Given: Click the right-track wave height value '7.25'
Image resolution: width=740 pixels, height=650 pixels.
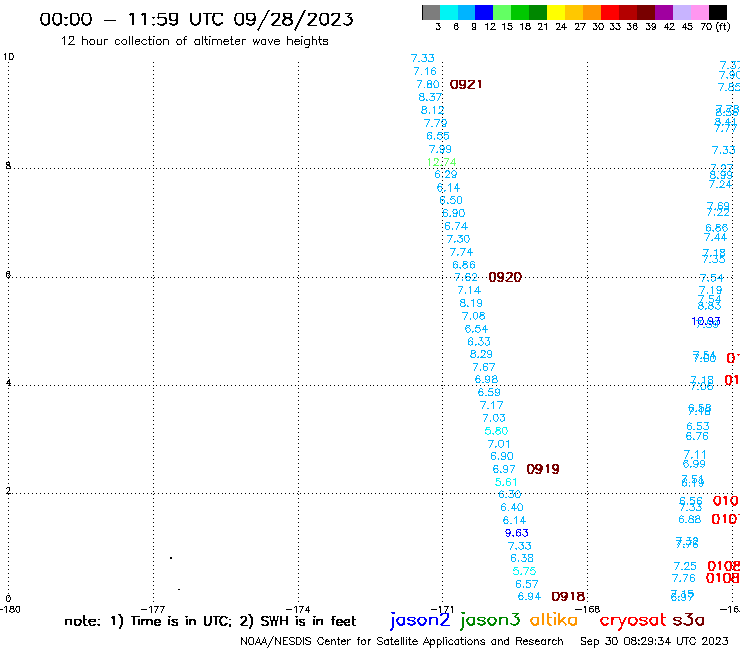Looking at the screenshot, I should point(685,566).
